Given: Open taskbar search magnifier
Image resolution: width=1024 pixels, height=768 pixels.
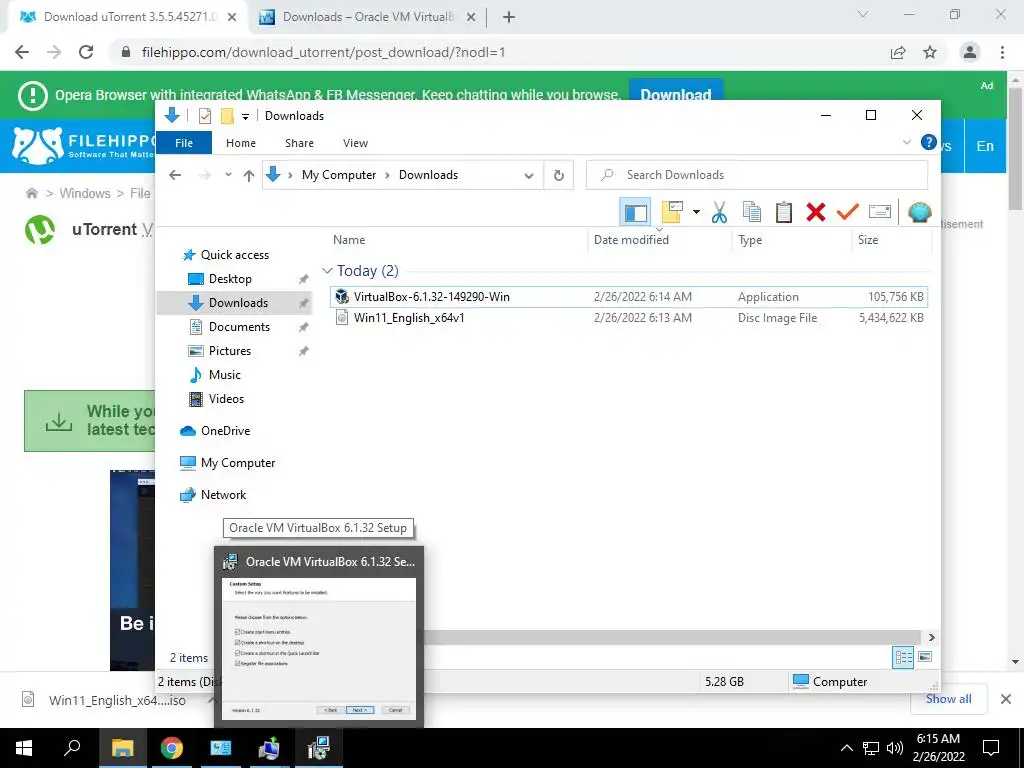Looking at the screenshot, I should [72, 748].
